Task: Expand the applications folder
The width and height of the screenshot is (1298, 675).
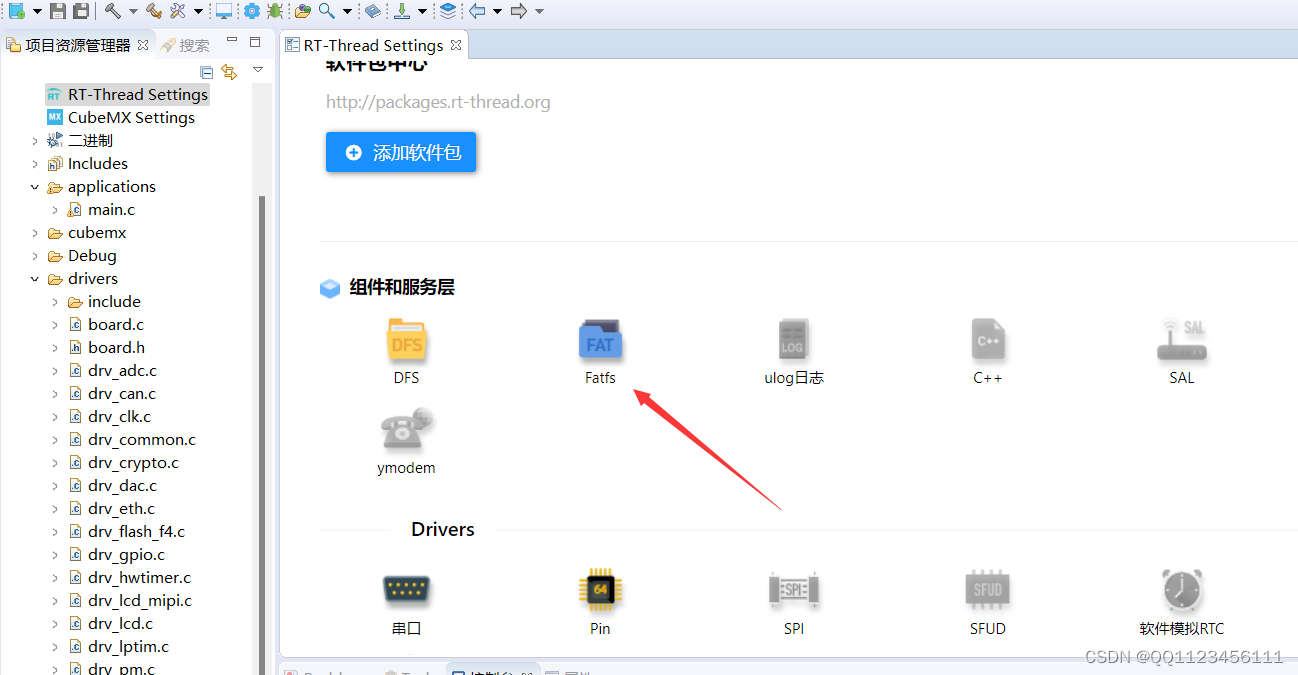Action: point(34,186)
